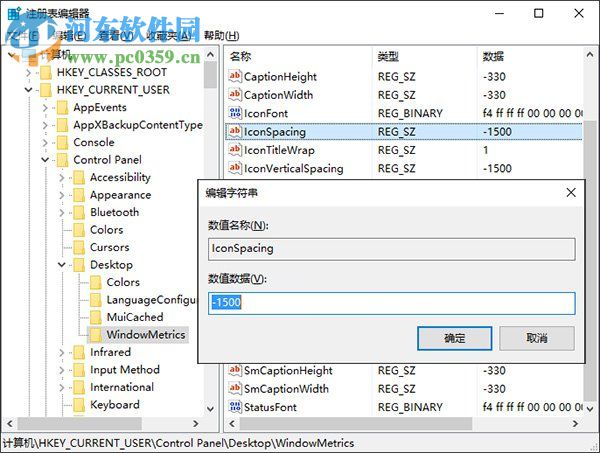Click the AppEvents folder icon

coord(62,108)
